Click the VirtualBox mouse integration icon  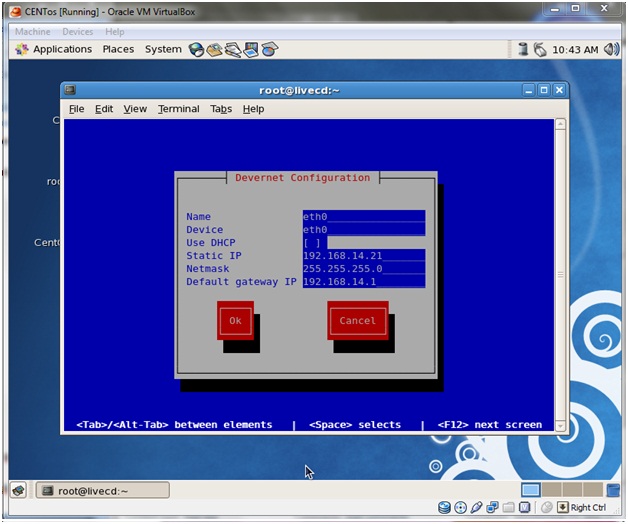coord(547,508)
